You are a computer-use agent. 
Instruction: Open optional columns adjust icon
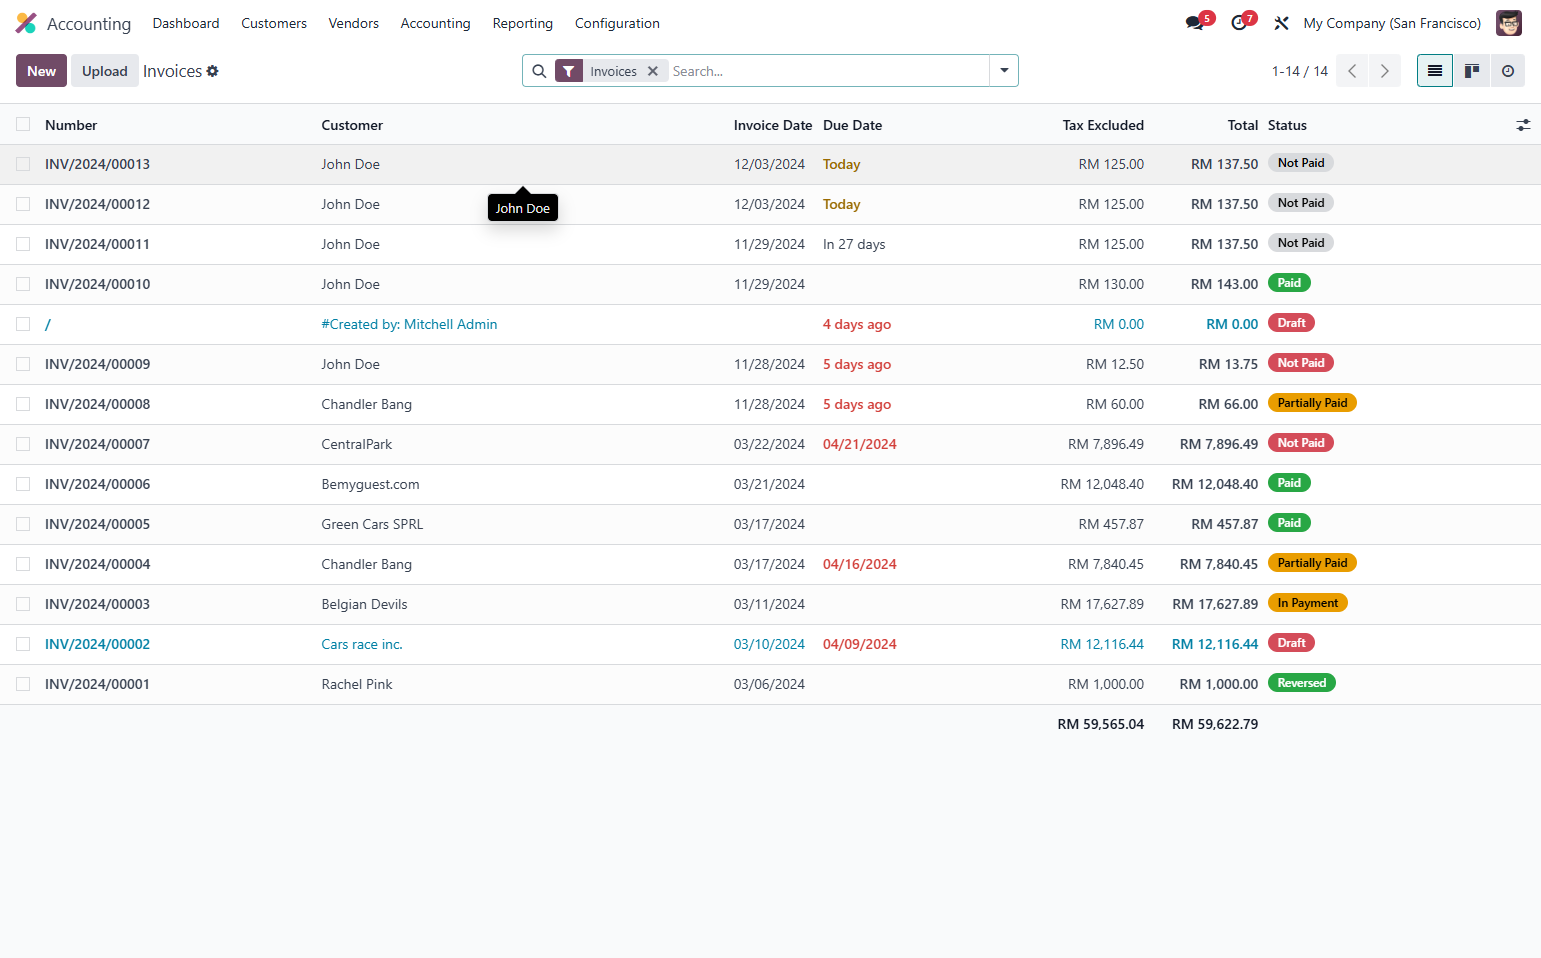[1523, 125]
